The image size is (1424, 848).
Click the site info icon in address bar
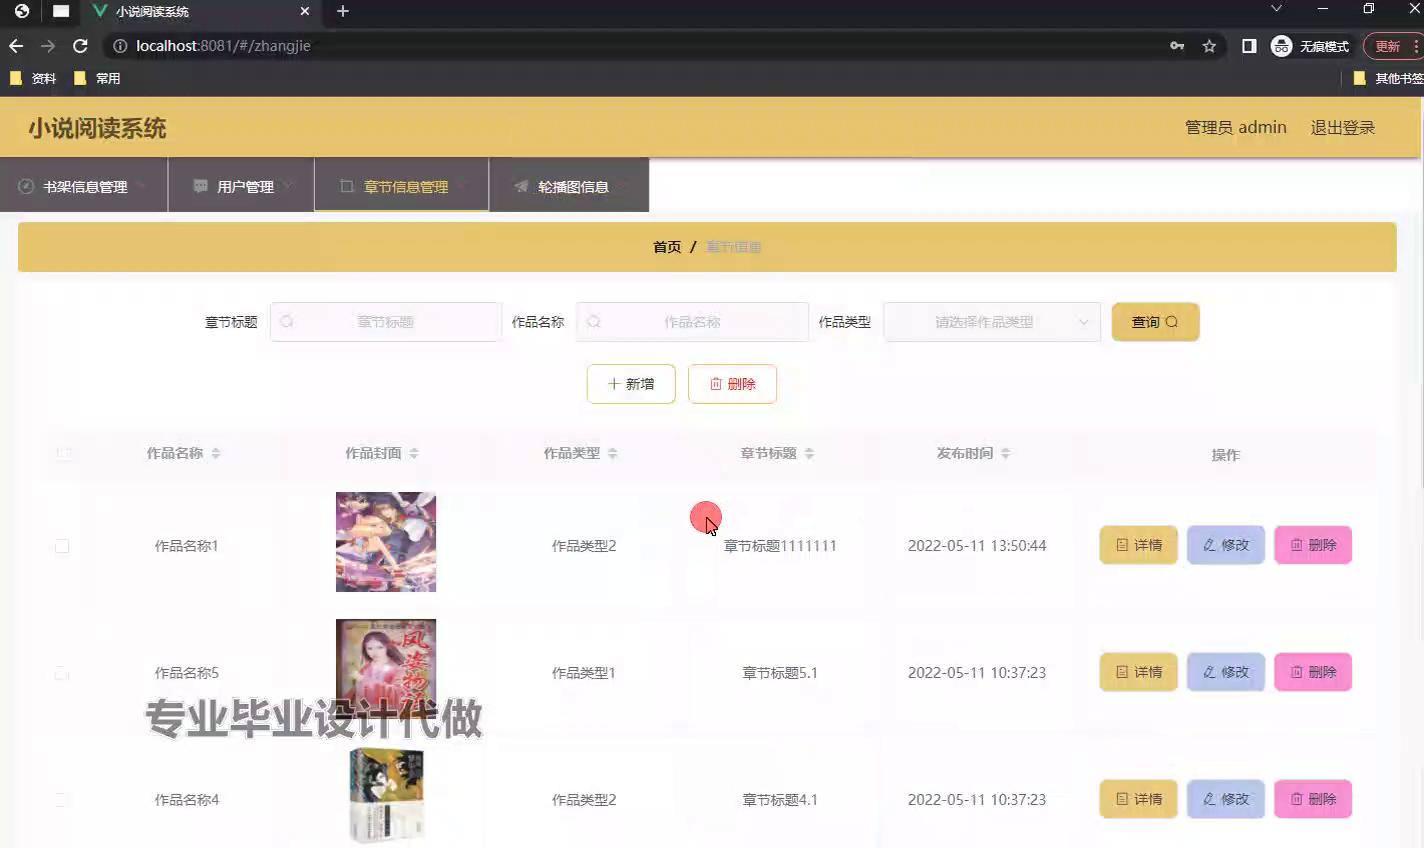point(120,46)
